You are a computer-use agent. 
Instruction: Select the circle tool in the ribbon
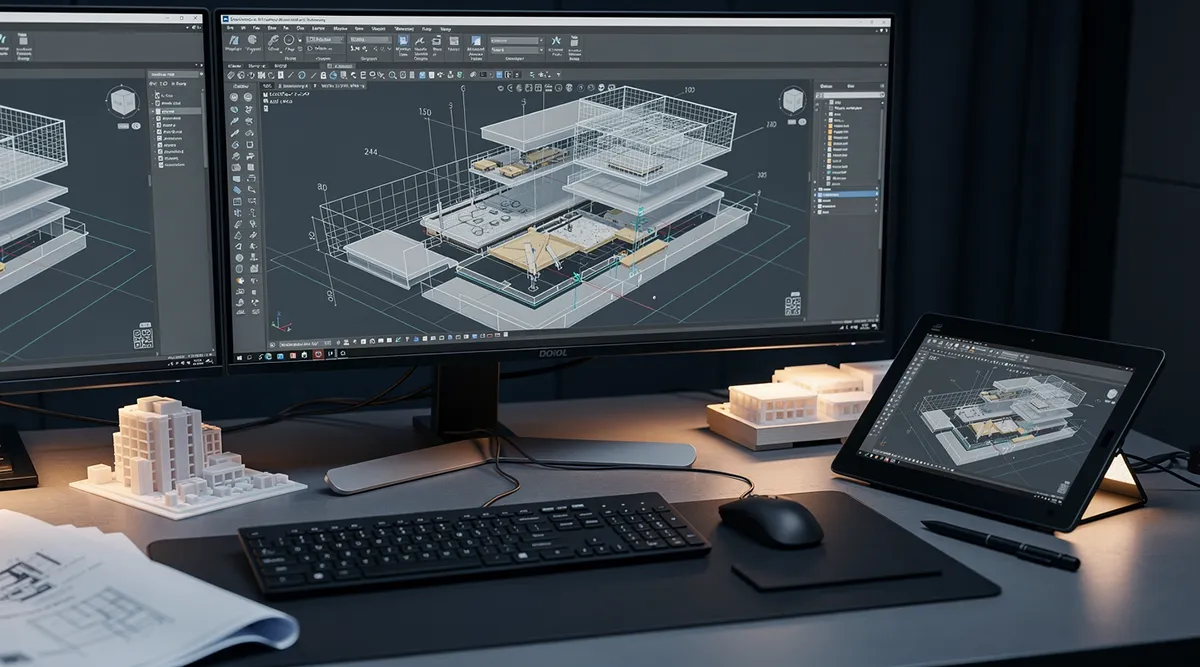(x=289, y=42)
